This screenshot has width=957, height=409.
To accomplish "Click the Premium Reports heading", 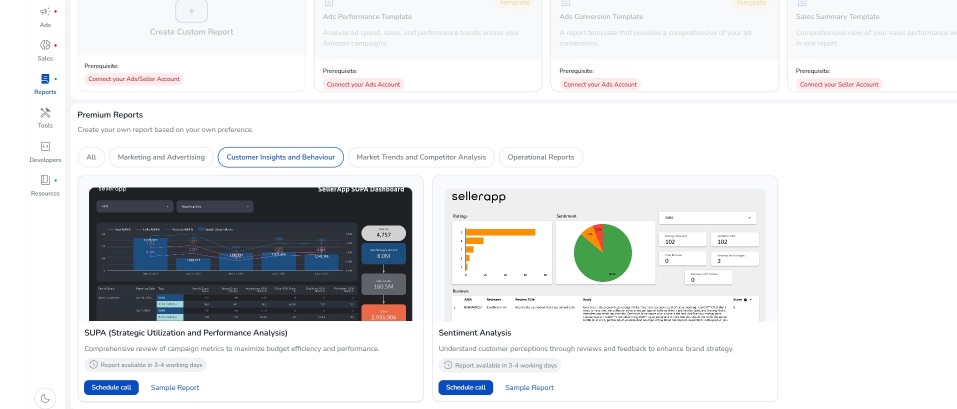I will pos(110,115).
